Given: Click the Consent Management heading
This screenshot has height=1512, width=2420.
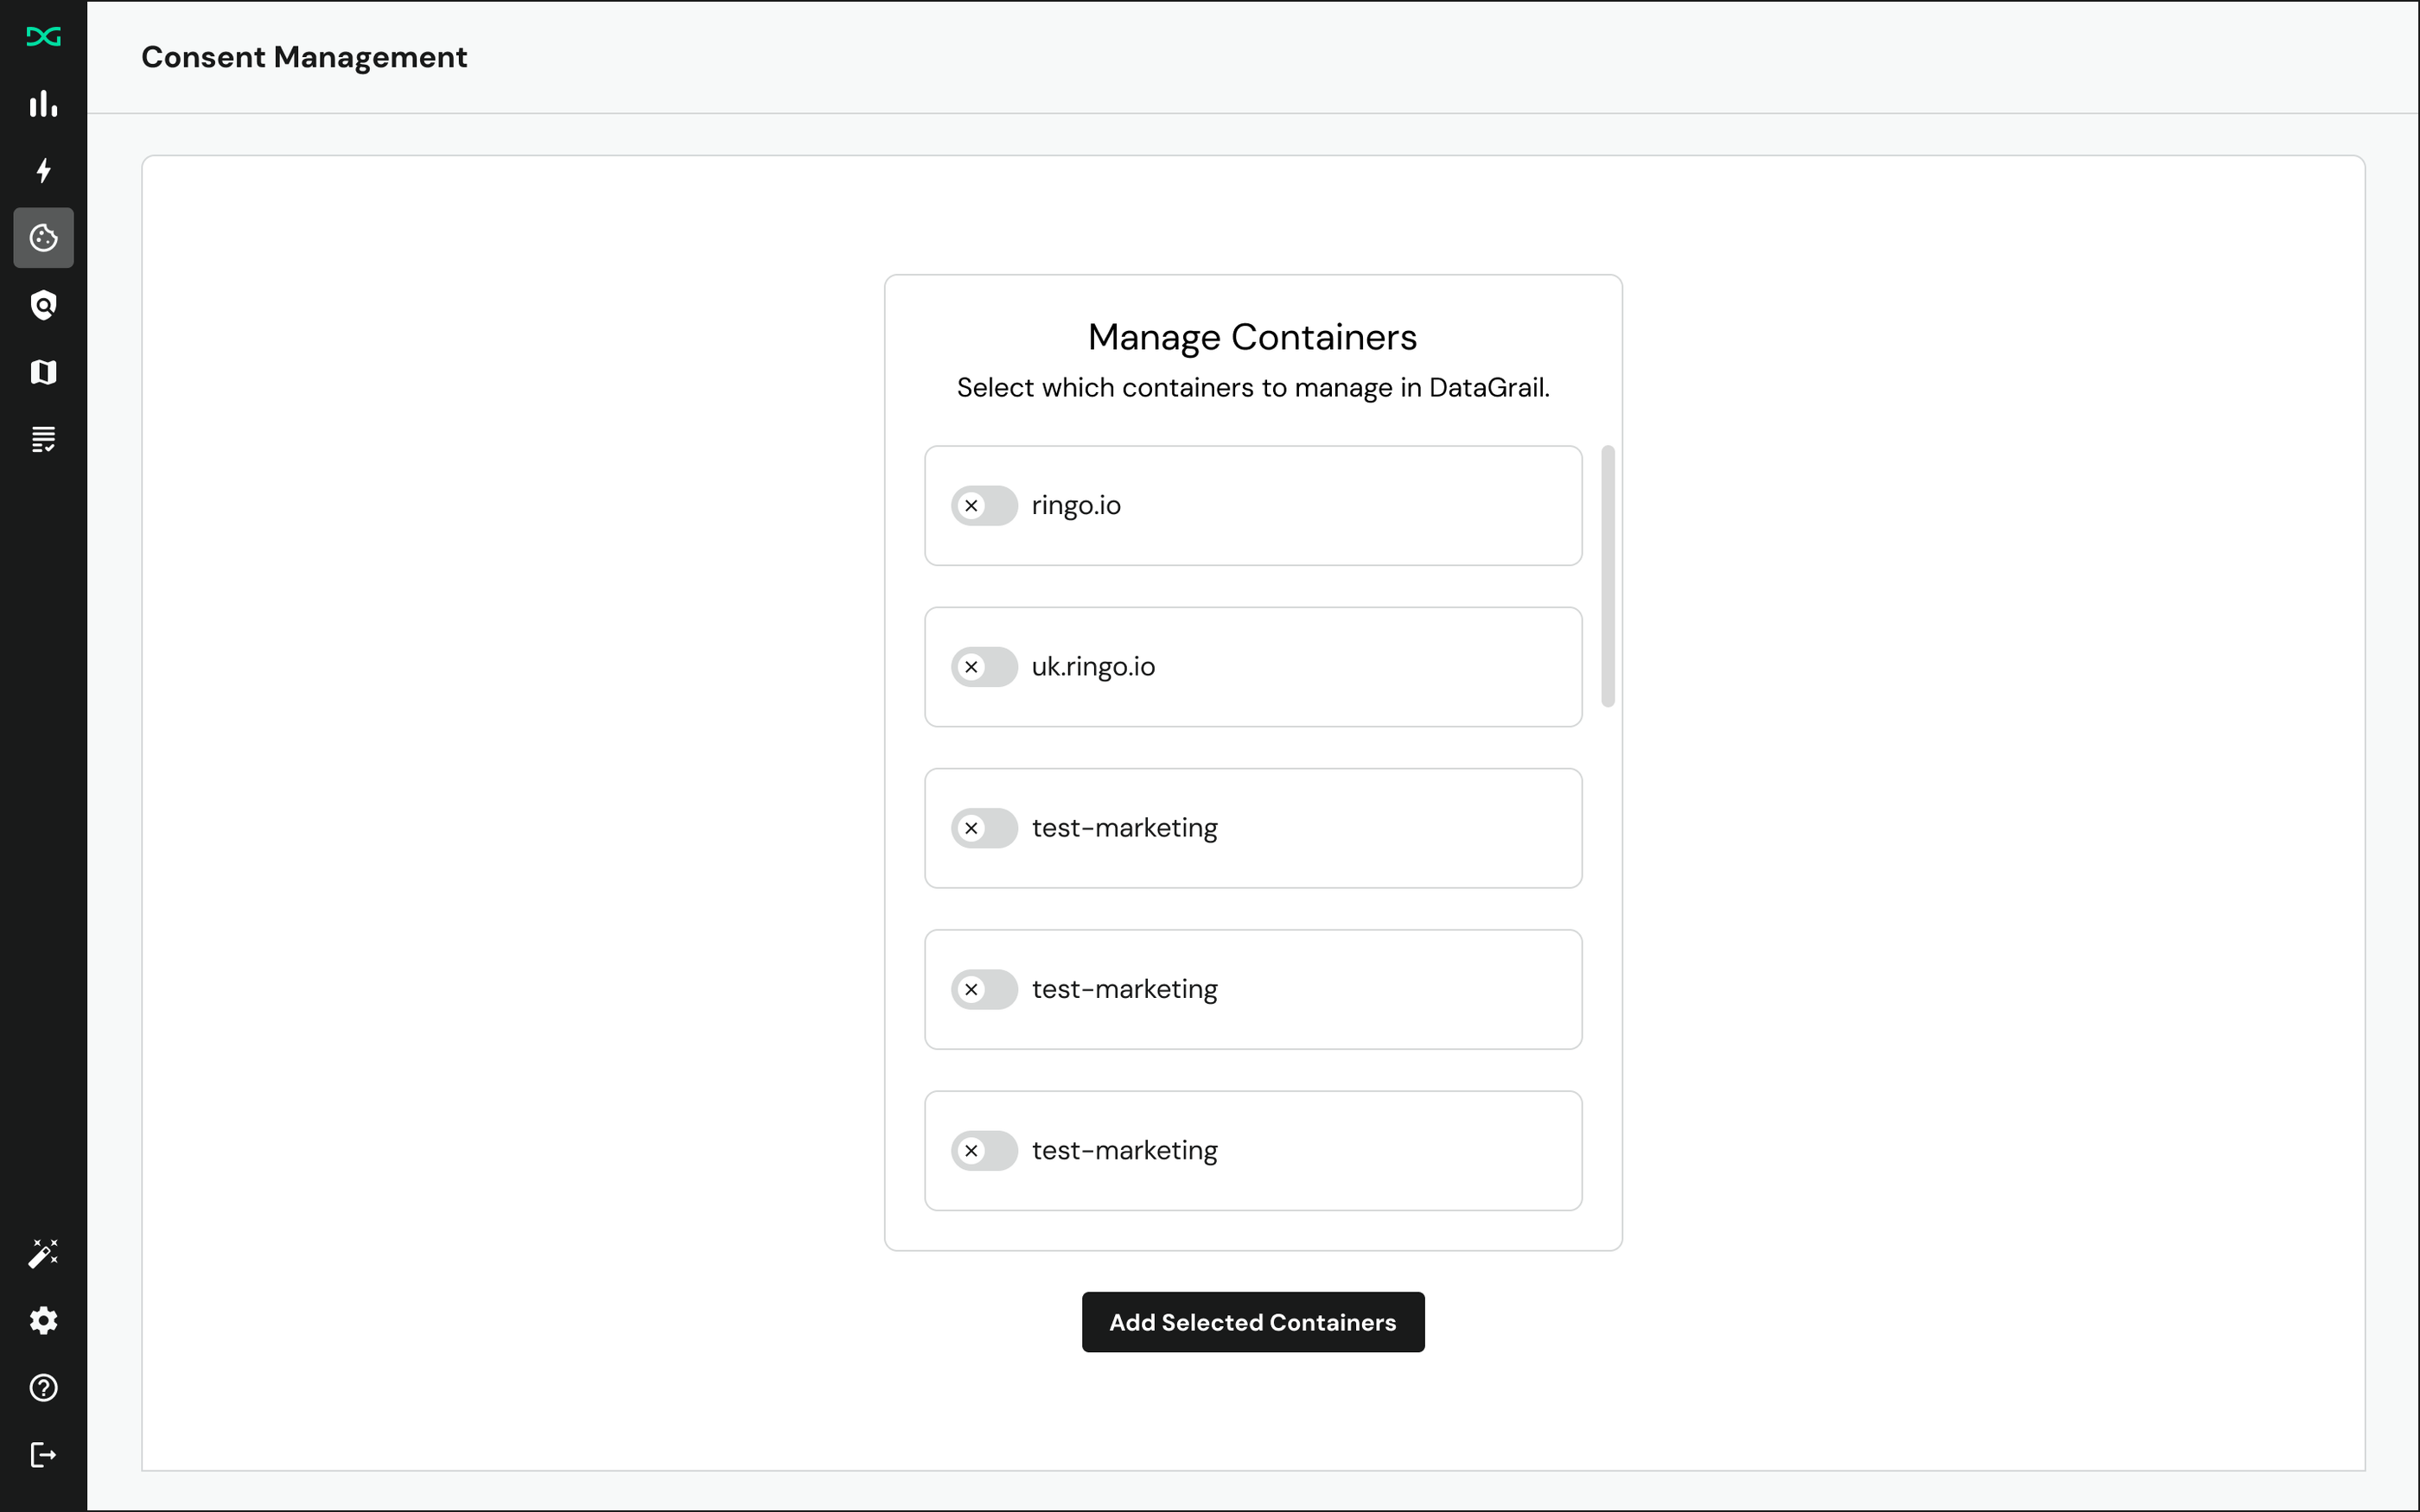Looking at the screenshot, I should [304, 57].
